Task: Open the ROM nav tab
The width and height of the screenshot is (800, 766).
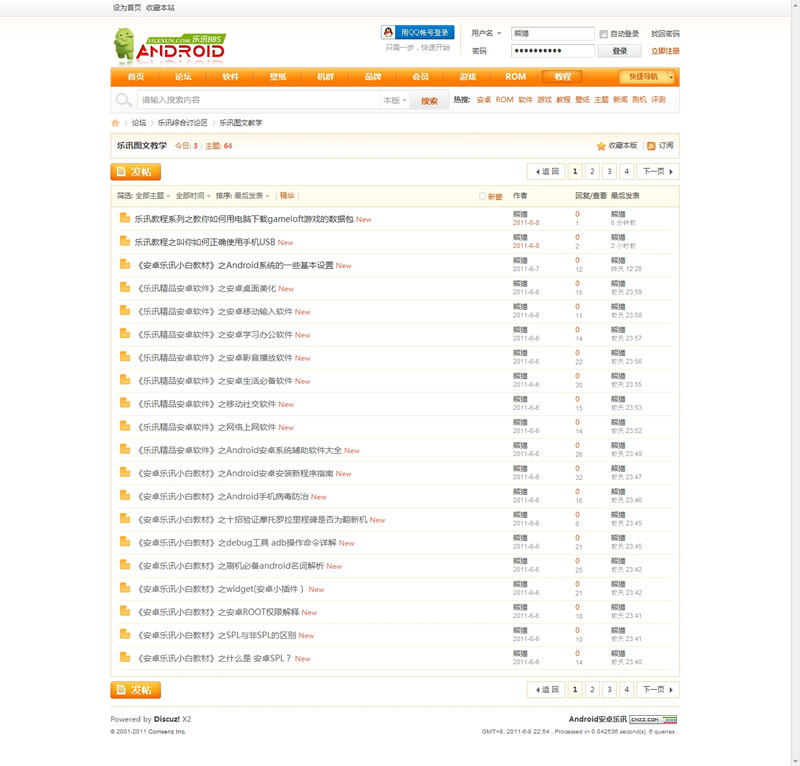Action: [x=515, y=77]
